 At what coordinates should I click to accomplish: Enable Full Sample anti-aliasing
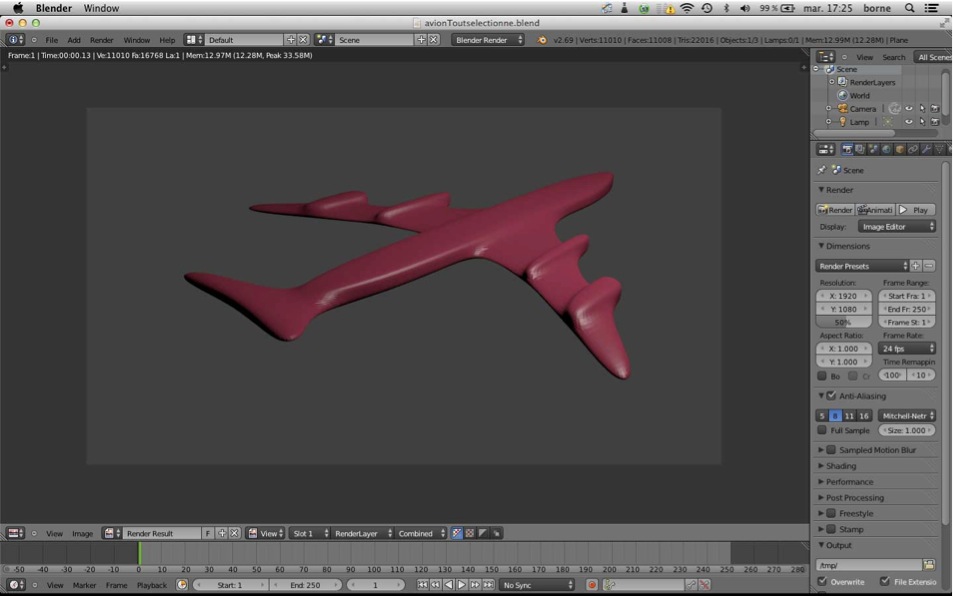[822, 430]
